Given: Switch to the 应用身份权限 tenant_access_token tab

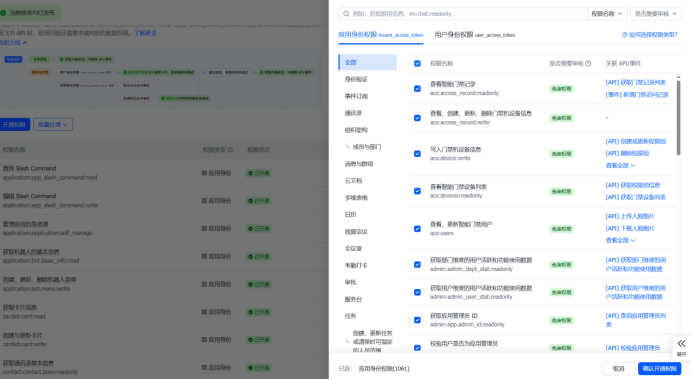Looking at the screenshot, I should [x=380, y=34].
